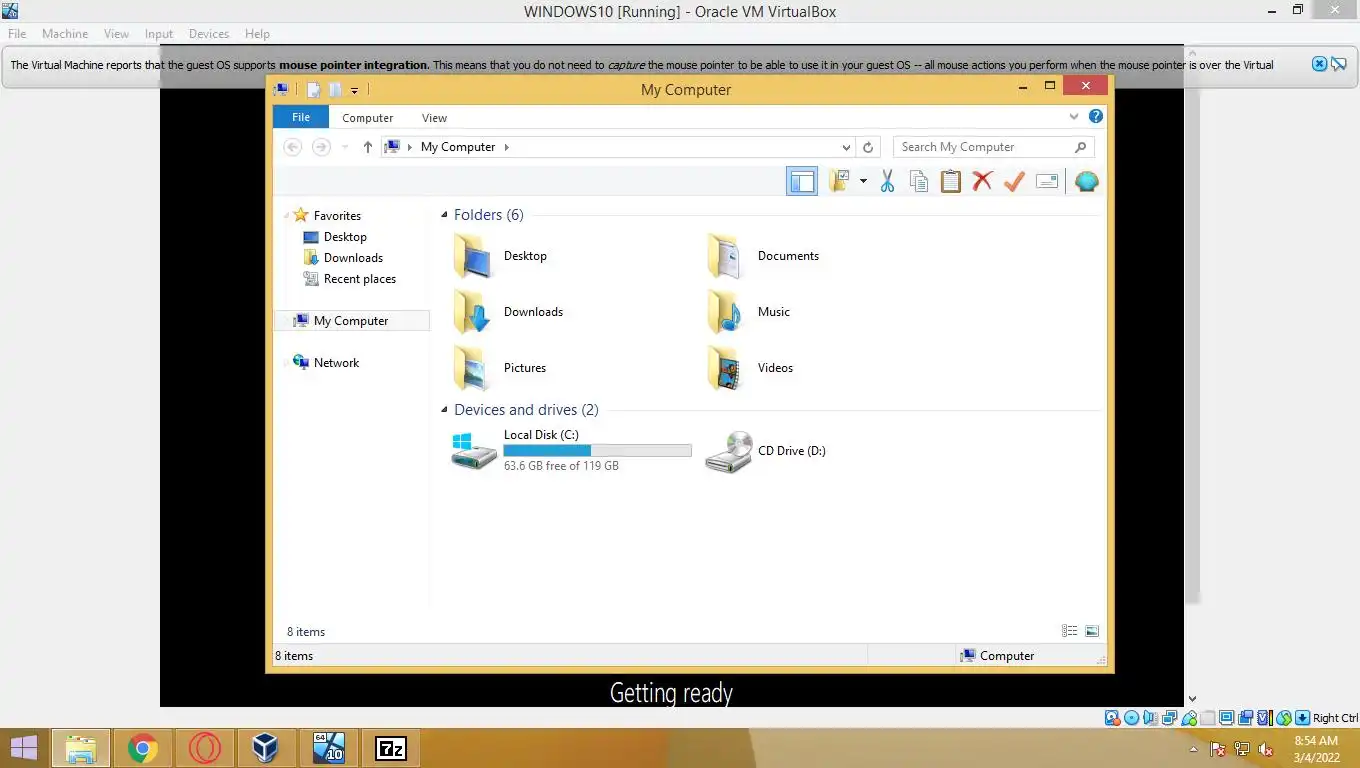
Task: Show hidden tray icons arrow
Action: point(1193,749)
